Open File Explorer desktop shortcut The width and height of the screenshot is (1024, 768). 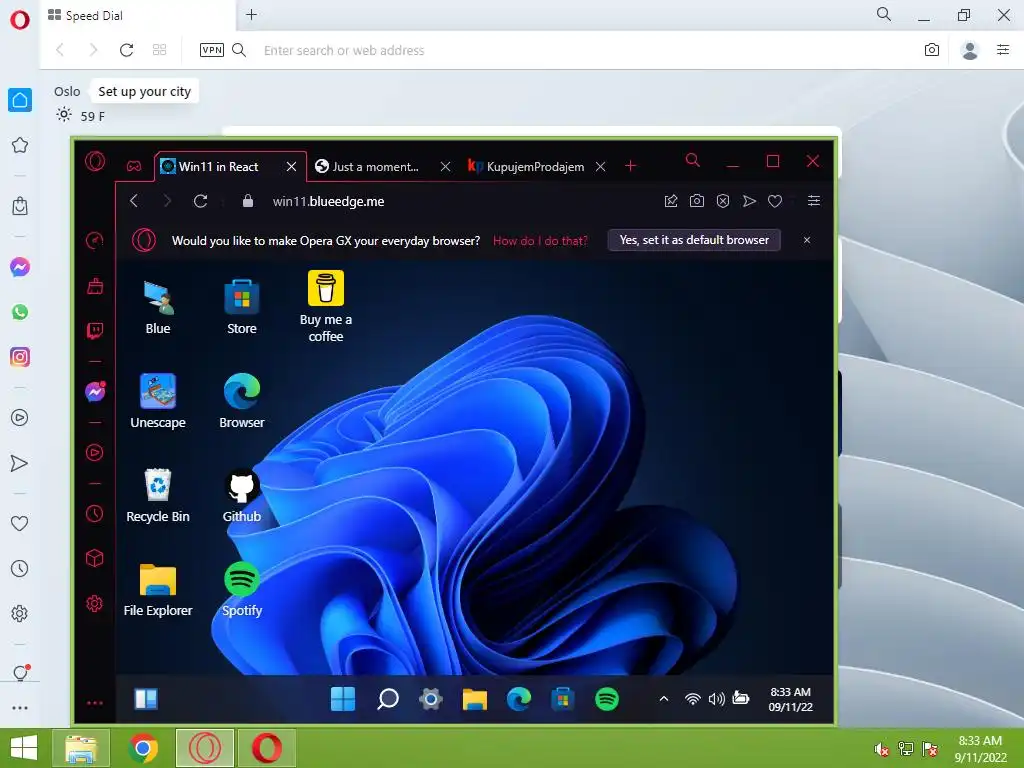tap(157, 589)
